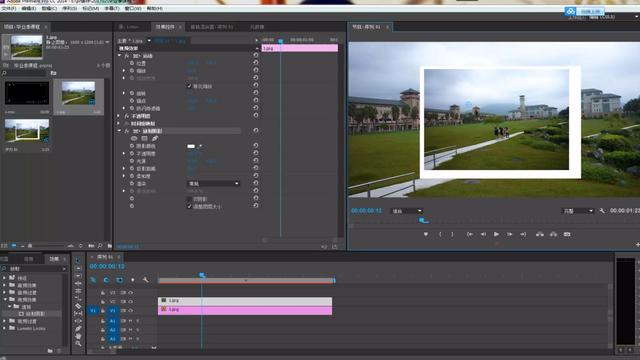Select the Rate Stretch tool in the tools panel

(78, 298)
